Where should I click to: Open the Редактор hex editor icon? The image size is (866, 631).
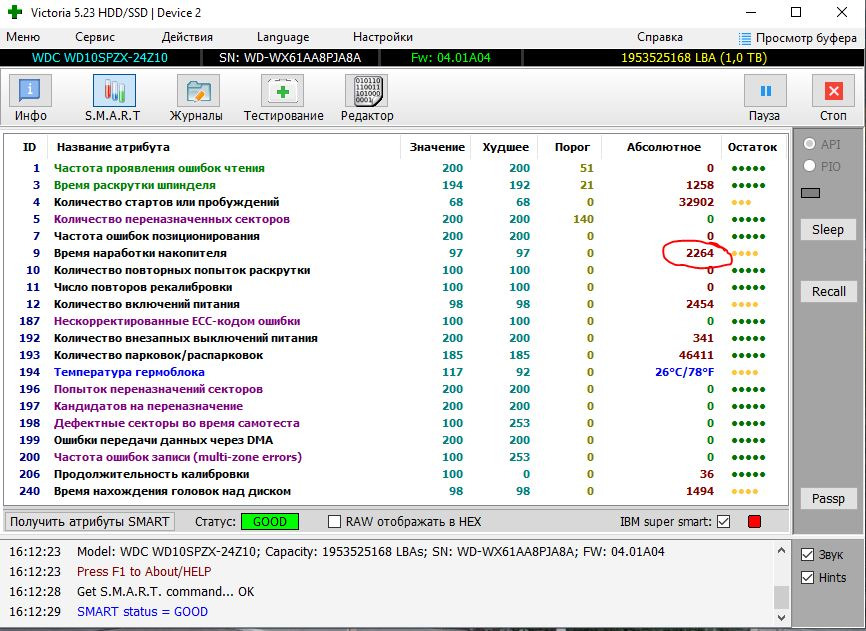coord(366,91)
